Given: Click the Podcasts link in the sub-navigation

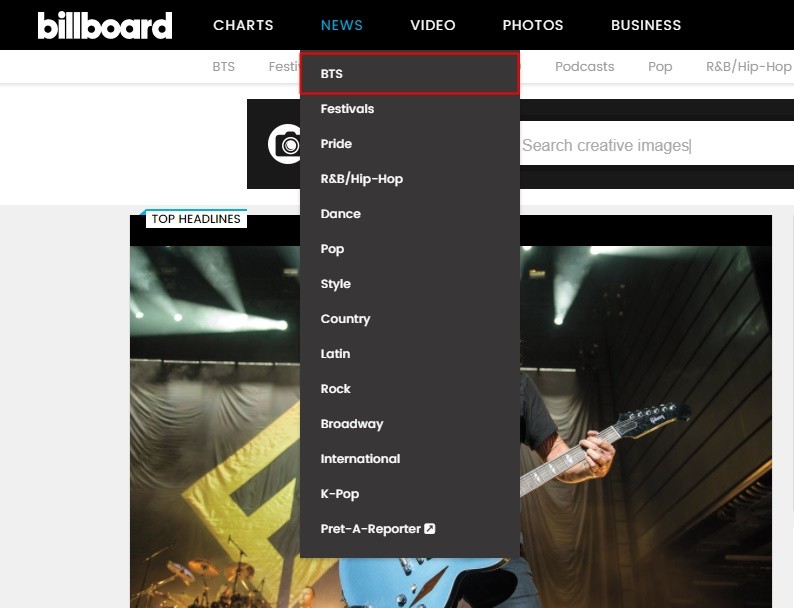Looking at the screenshot, I should click(584, 67).
